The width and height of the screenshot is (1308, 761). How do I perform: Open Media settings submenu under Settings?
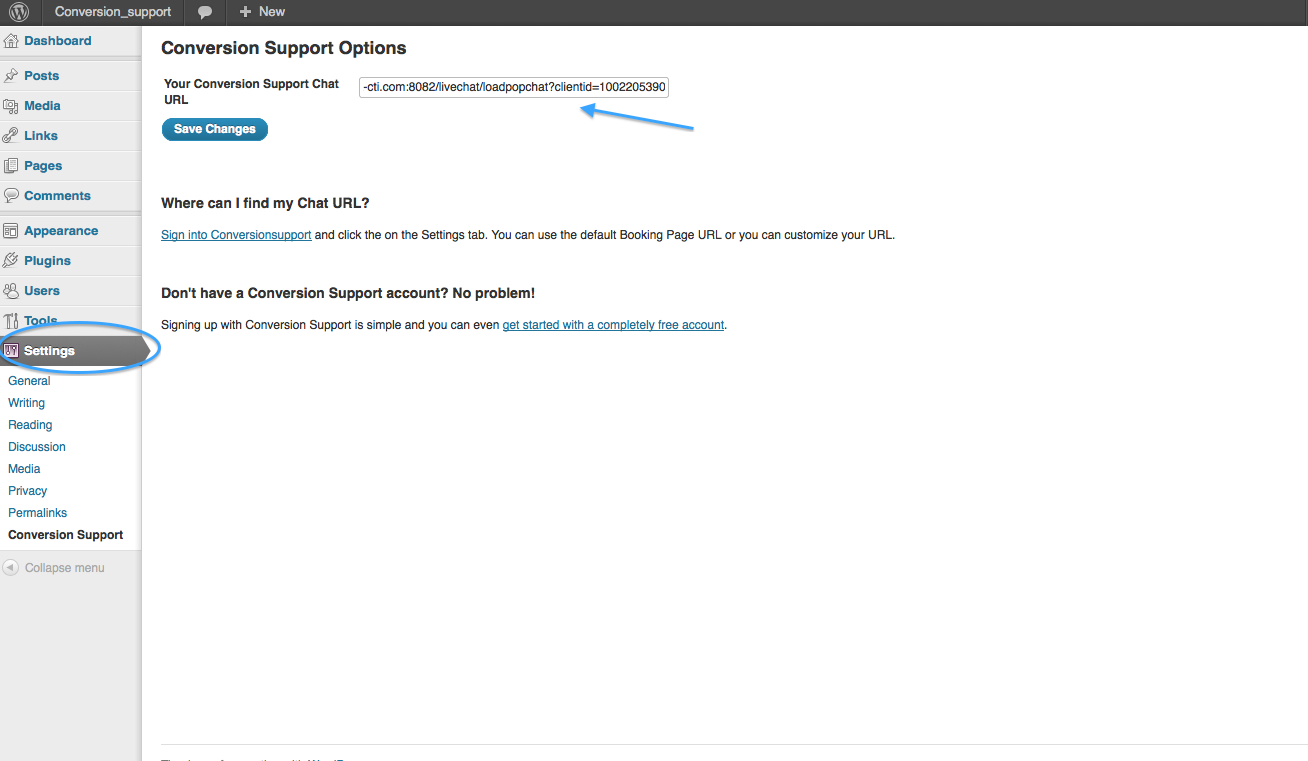[24, 469]
